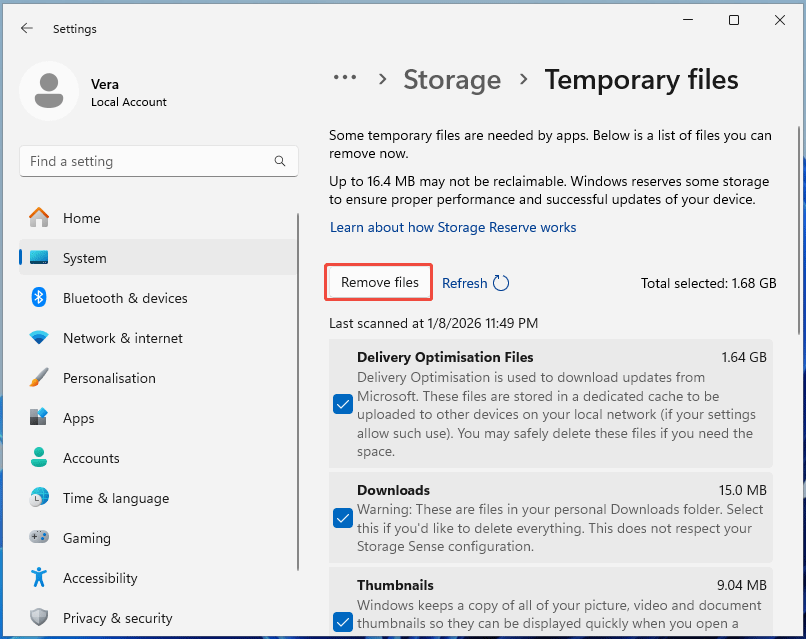Click the Network & internet globe icon
This screenshot has width=806, height=639.
(39, 338)
